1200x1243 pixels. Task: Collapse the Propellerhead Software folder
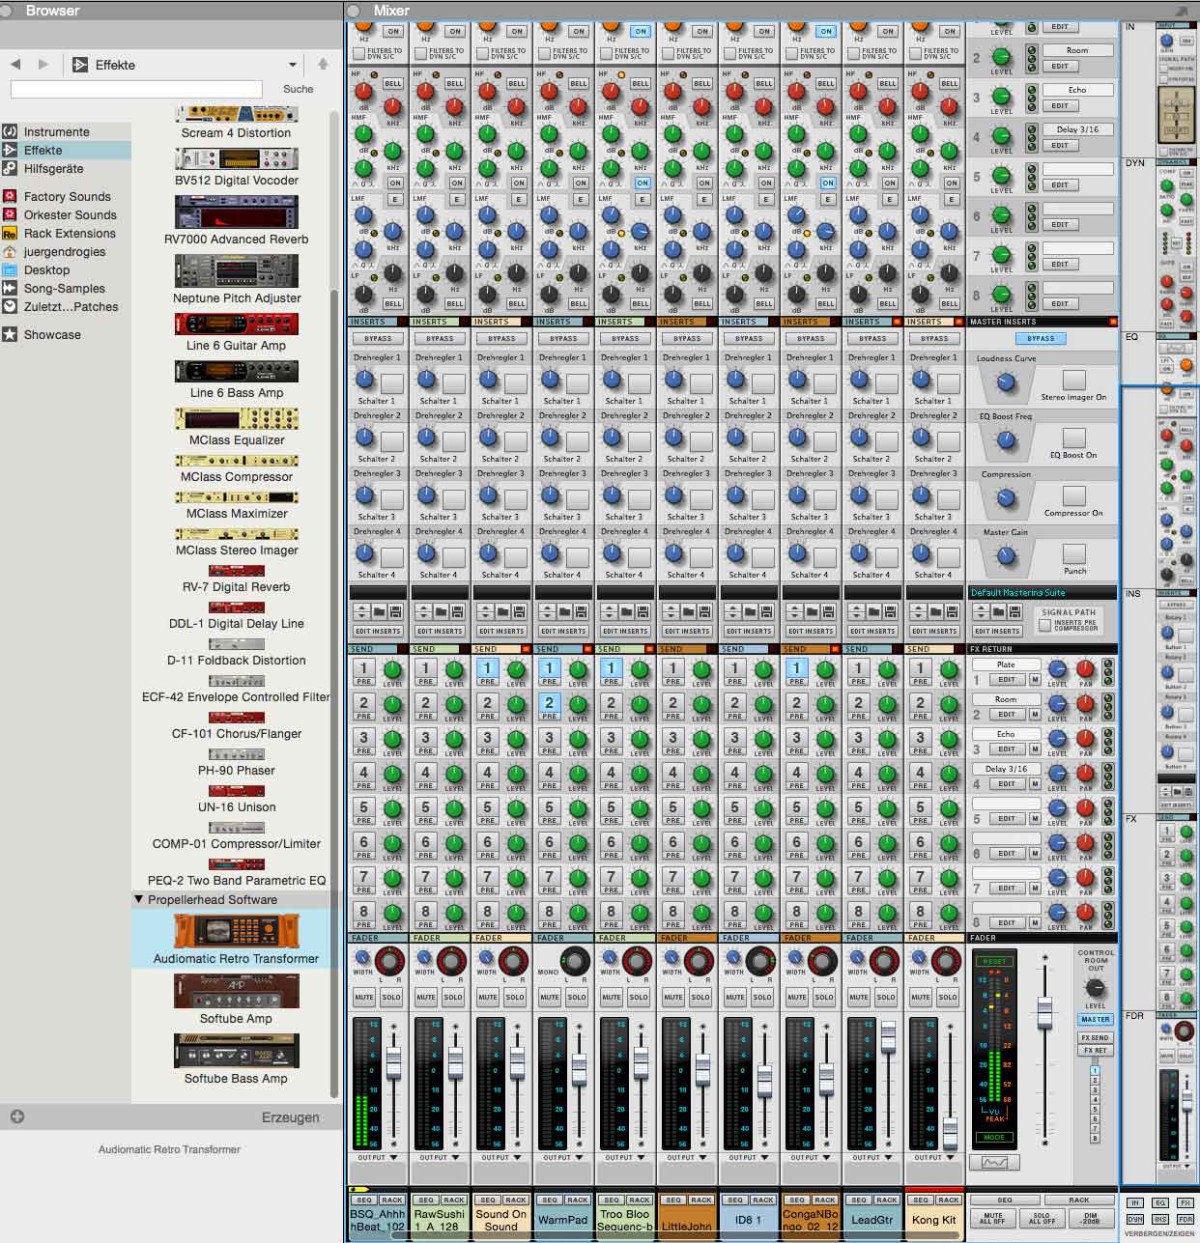point(137,899)
